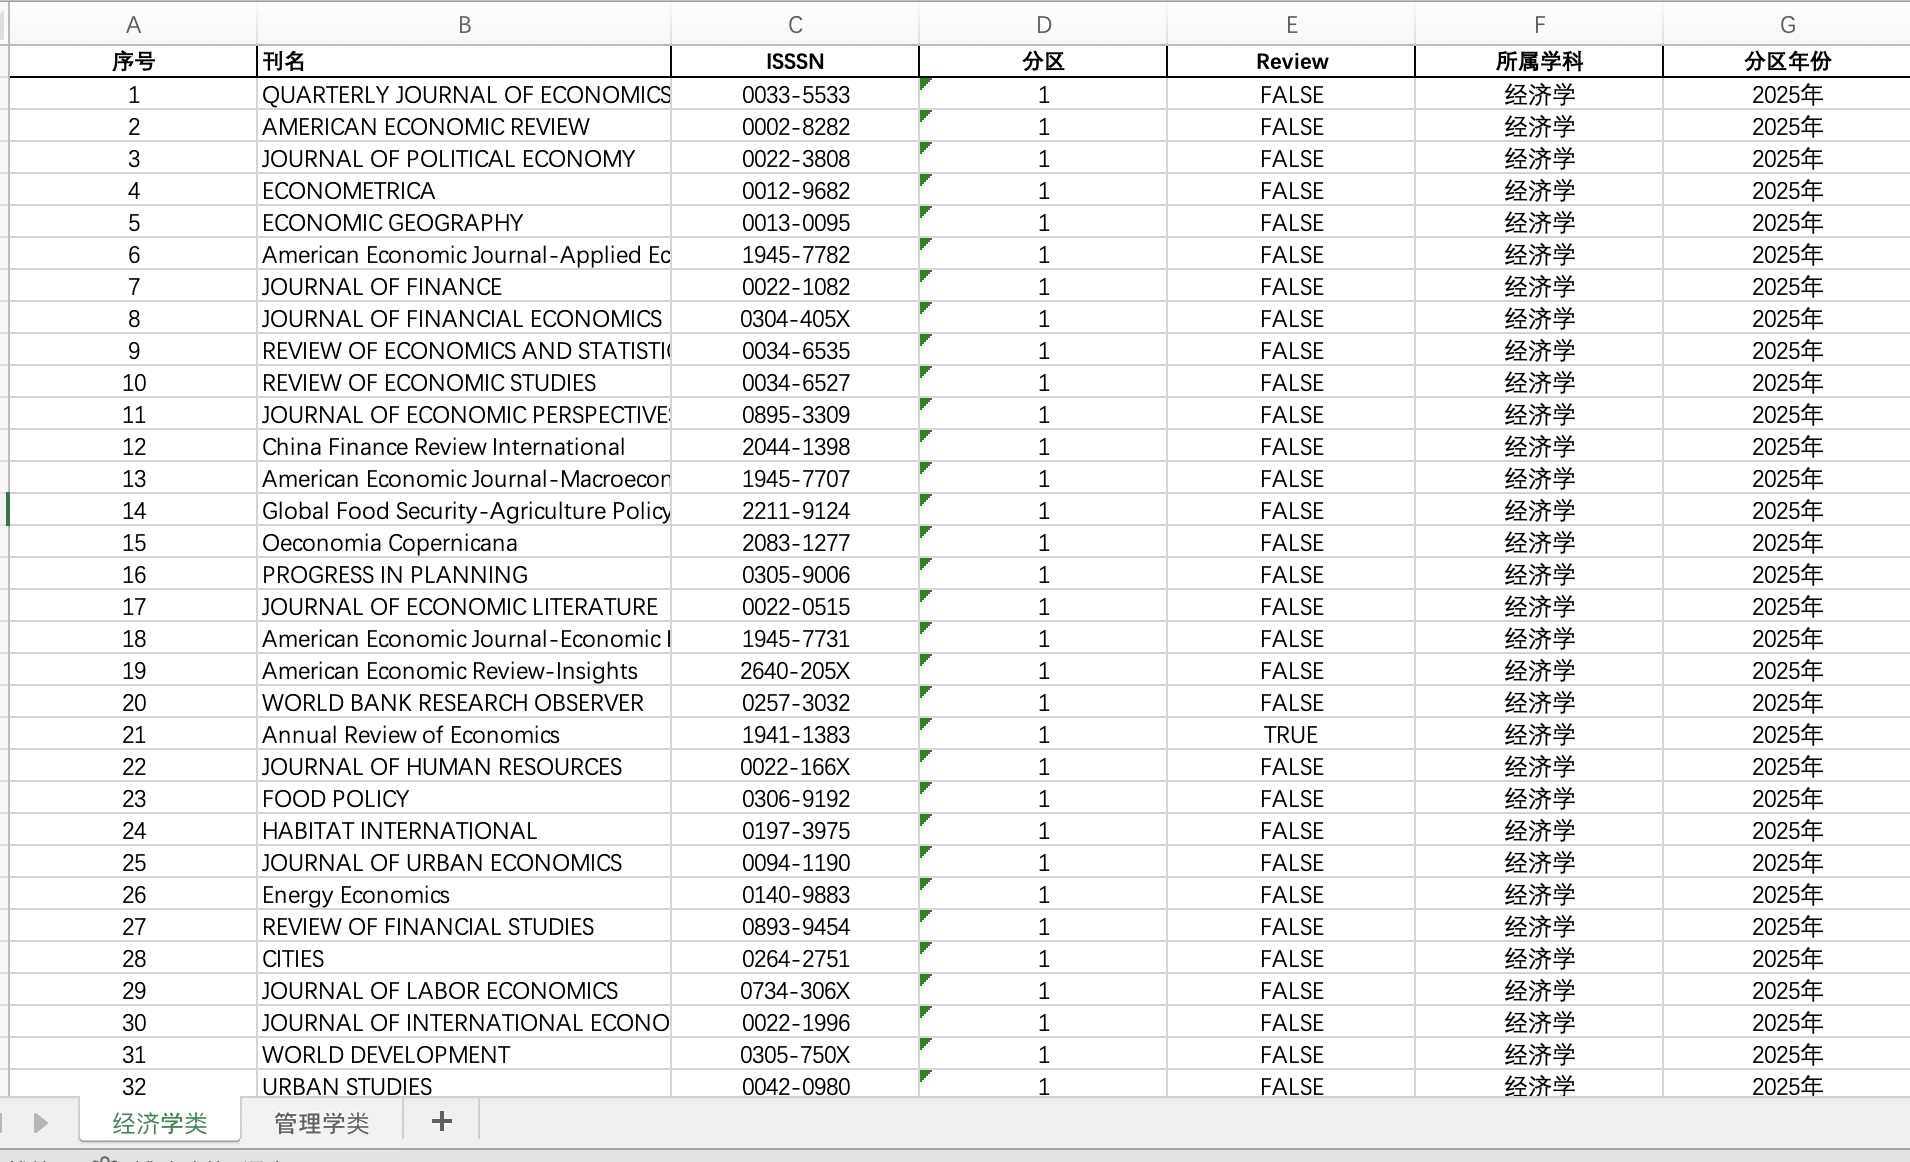Select the AMERICAN ECONOMIC REVIEW cell
1910x1162 pixels.
[464, 126]
